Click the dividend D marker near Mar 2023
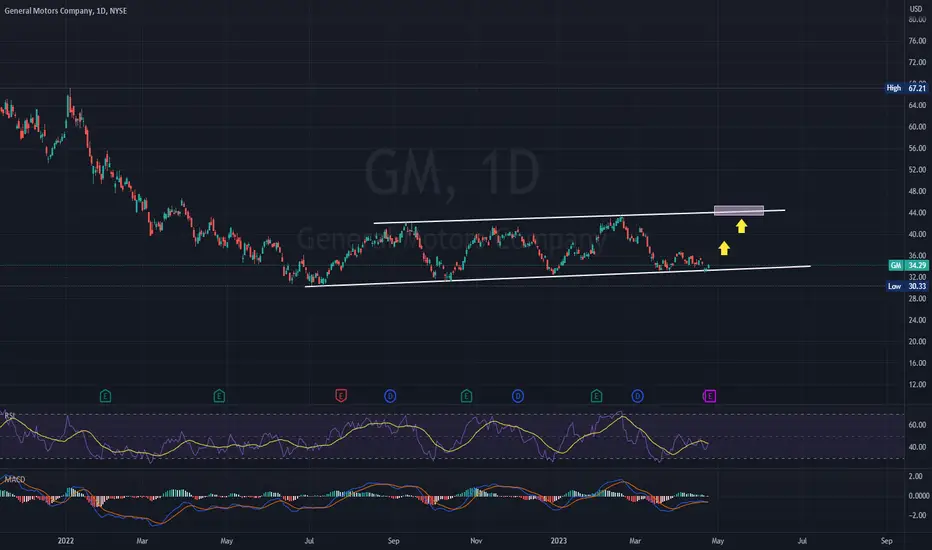 [637, 396]
